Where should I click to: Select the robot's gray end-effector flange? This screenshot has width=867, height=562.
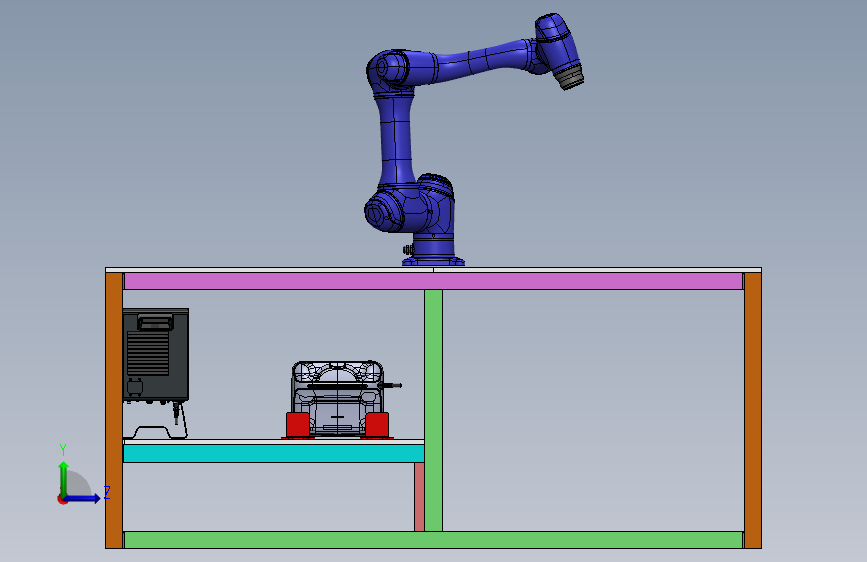[x=571, y=76]
